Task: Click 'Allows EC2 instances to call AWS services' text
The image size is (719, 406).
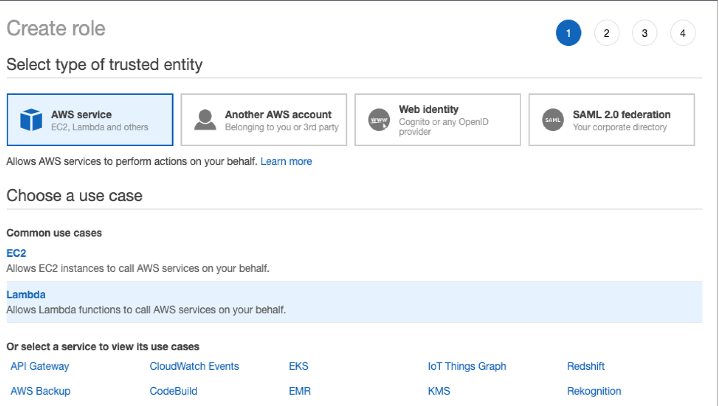Action: (138, 268)
